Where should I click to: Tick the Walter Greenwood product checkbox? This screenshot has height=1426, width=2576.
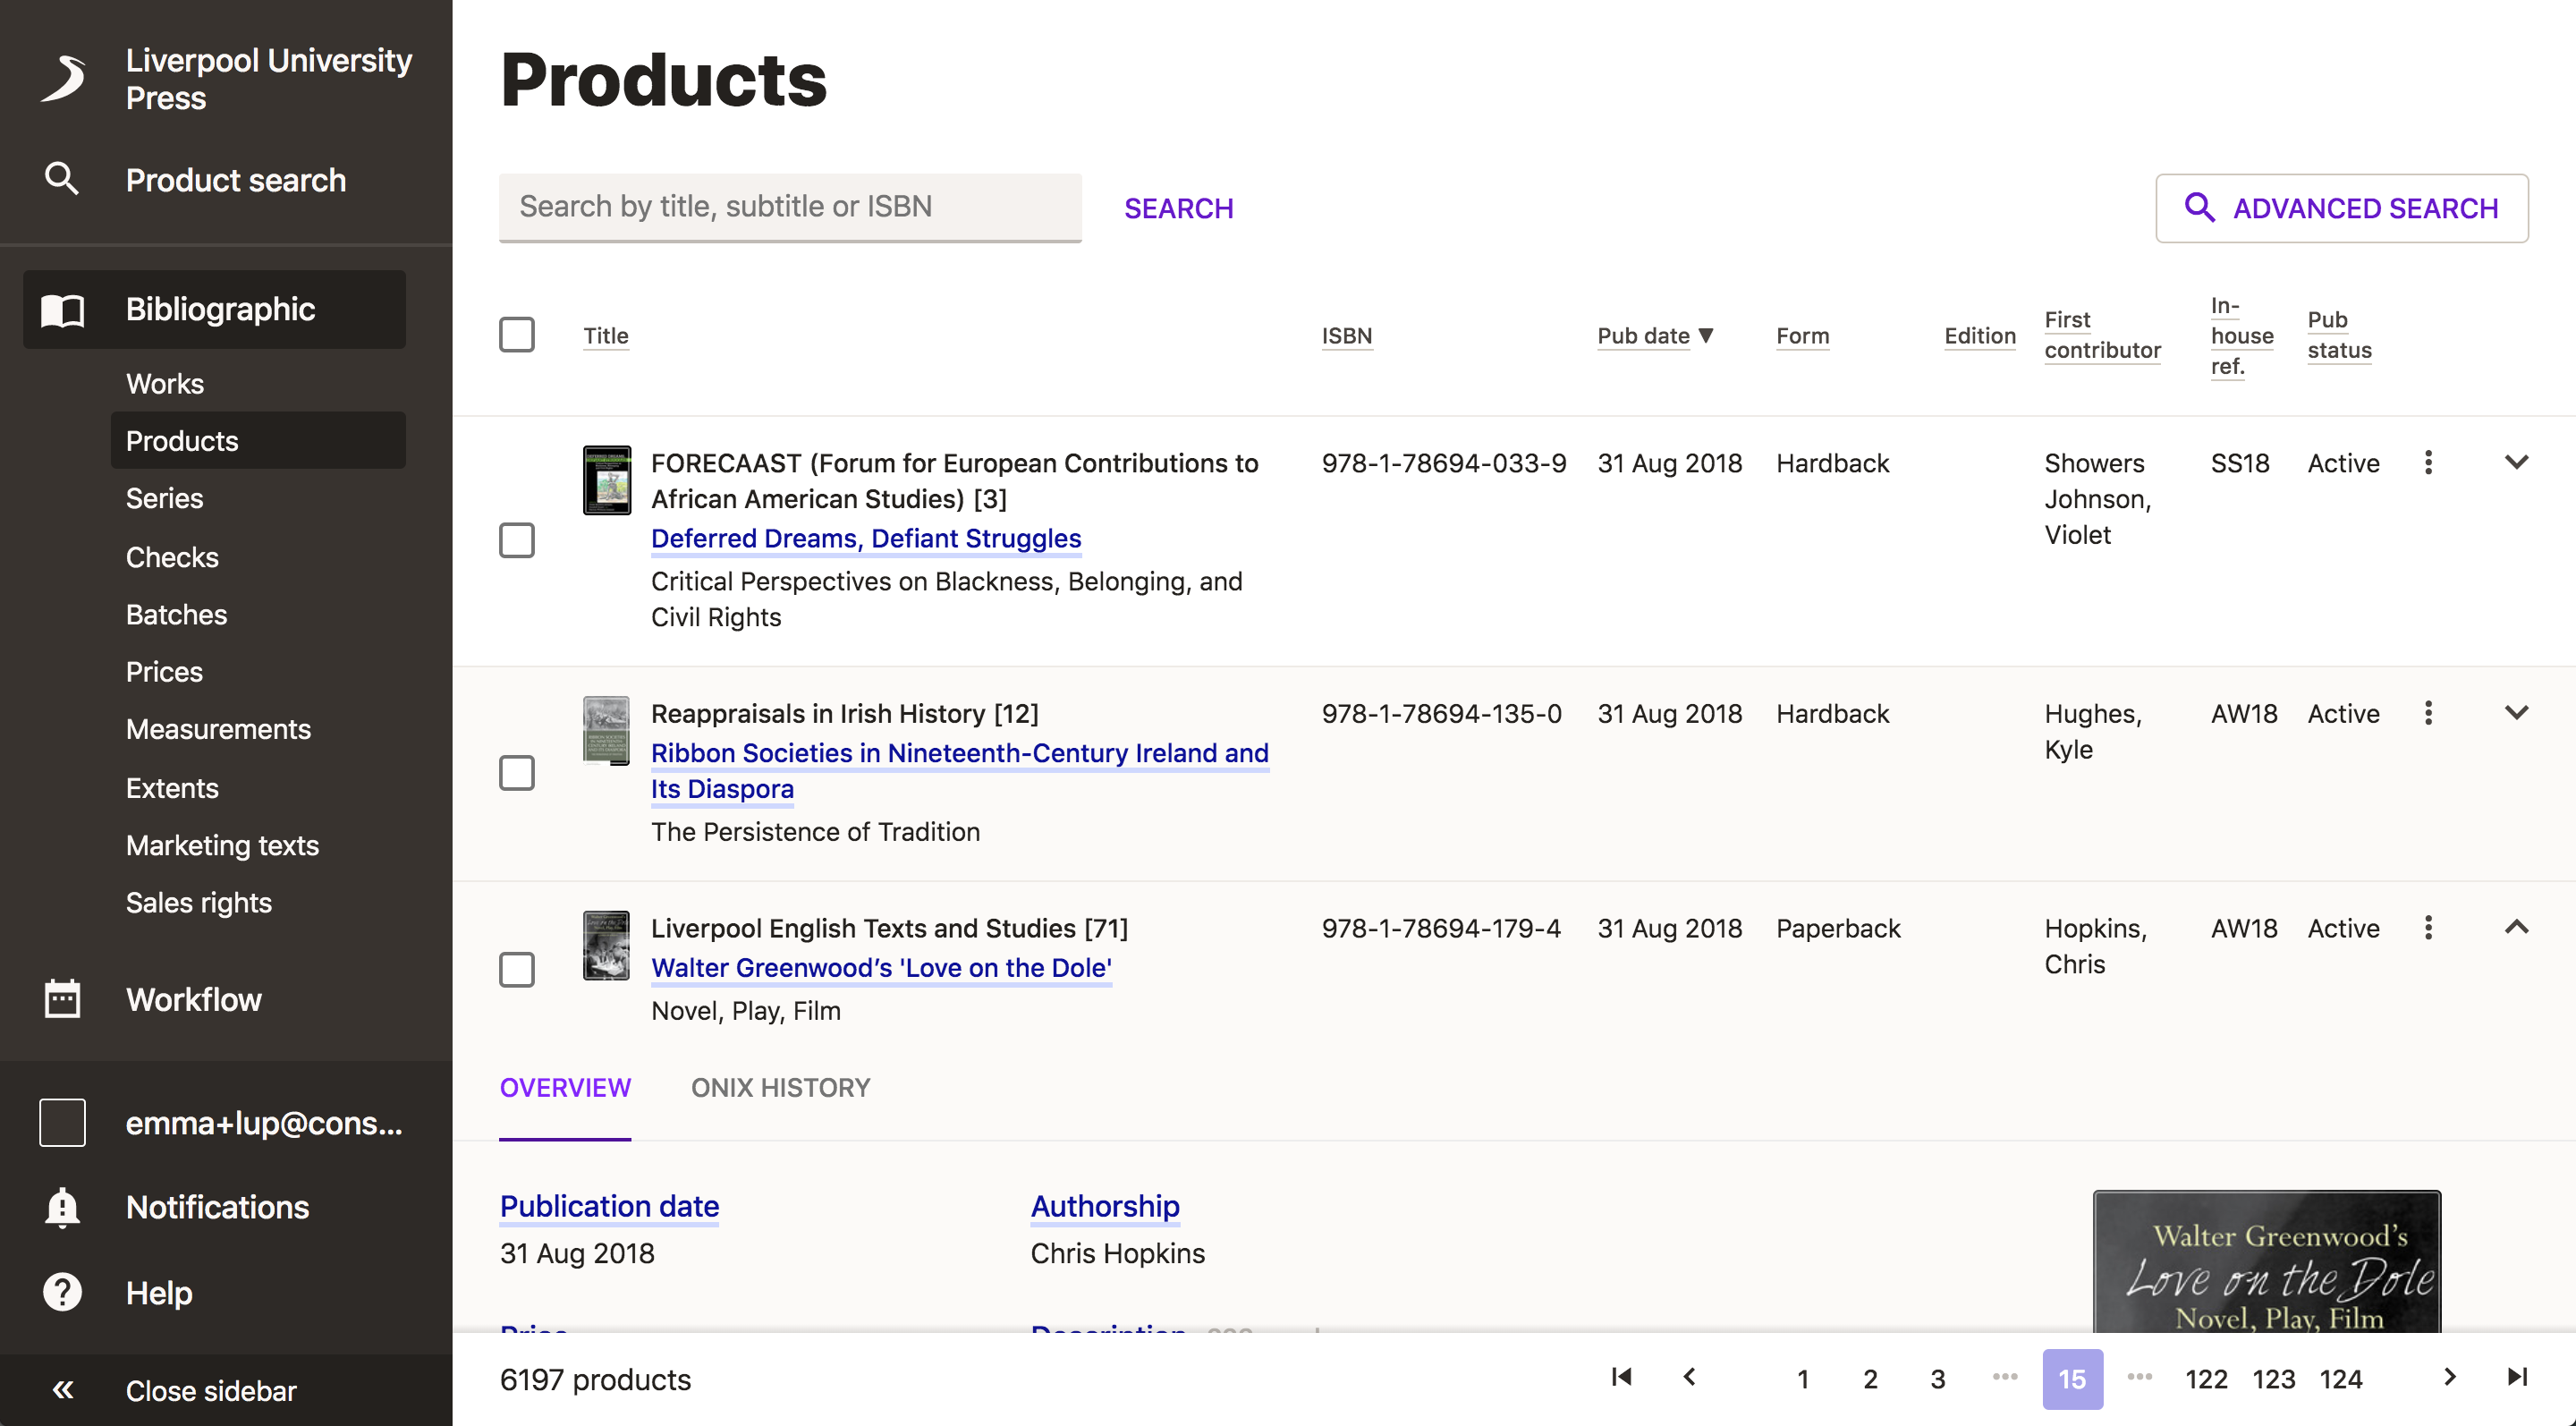point(517,969)
